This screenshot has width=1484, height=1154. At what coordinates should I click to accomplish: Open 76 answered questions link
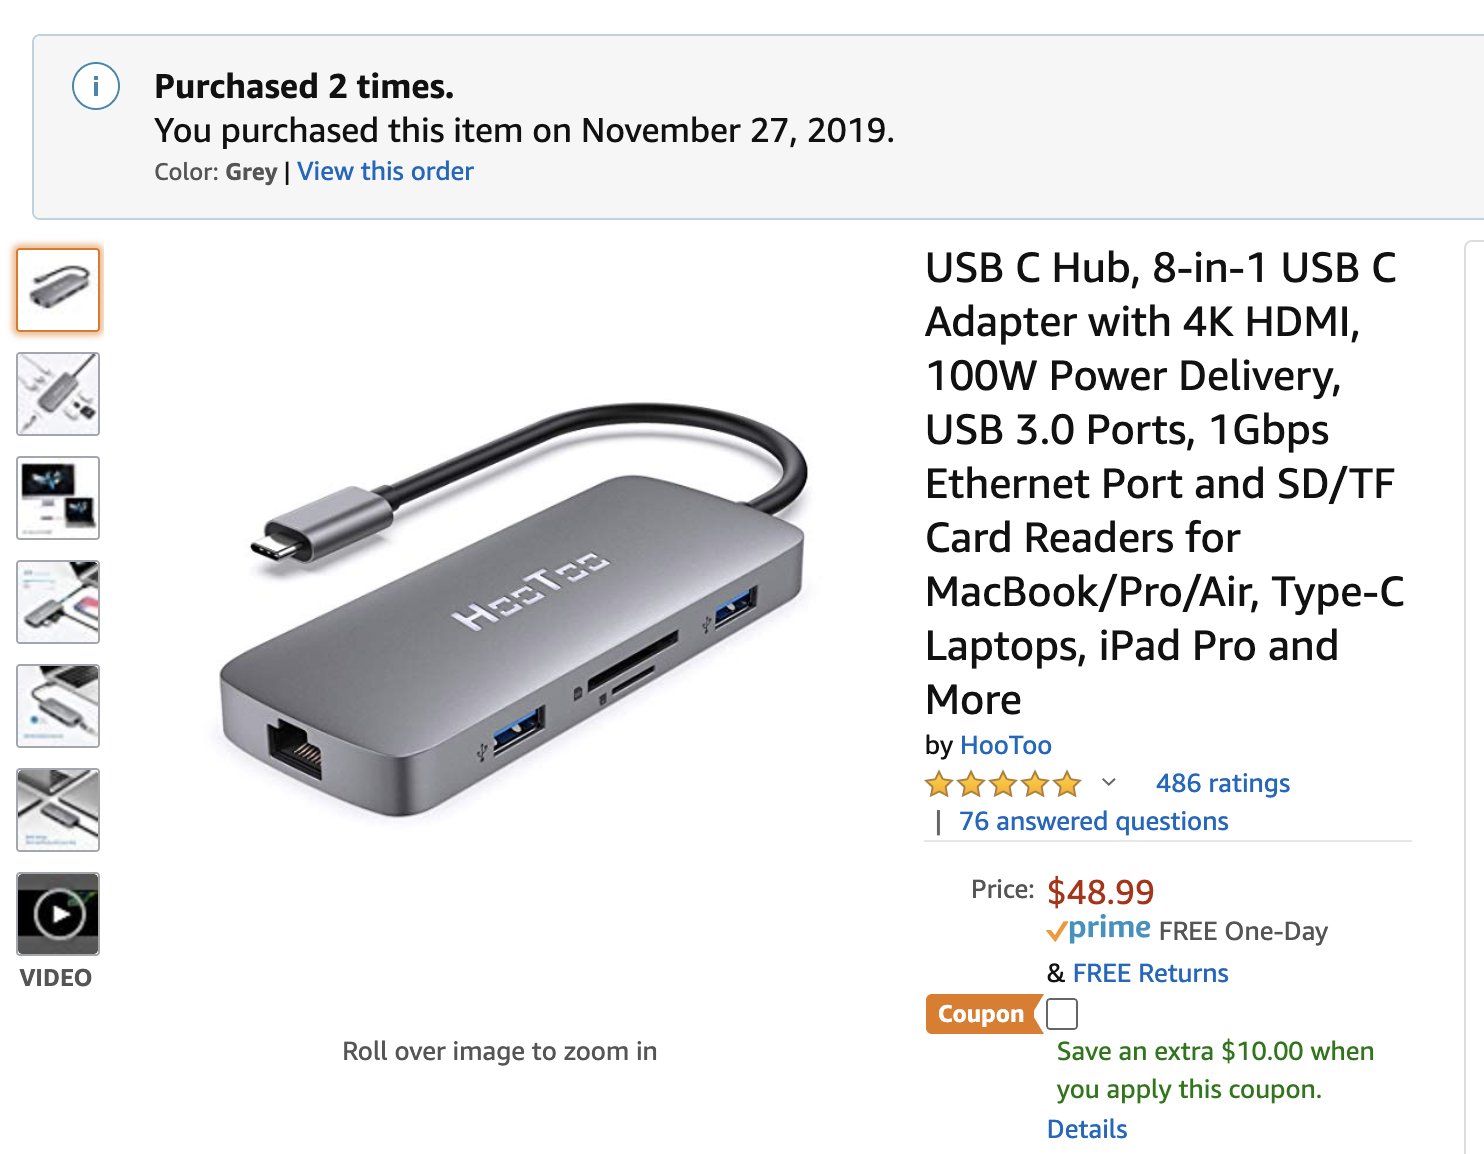(x=1093, y=821)
